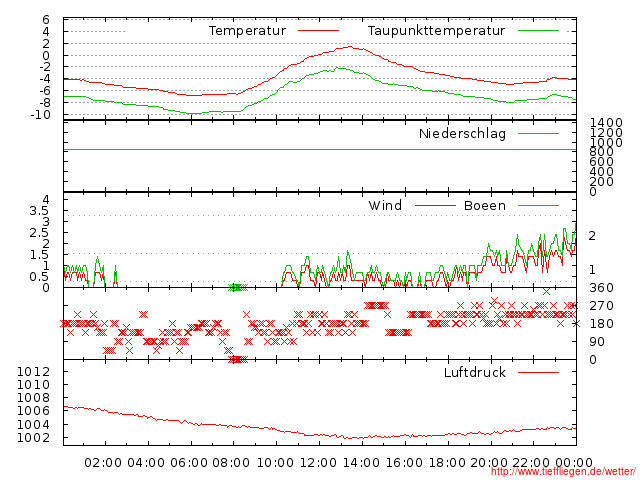Screen dimensions: 640x480
Task: Click the 14:00 time axis label
Action: point(361,463)
